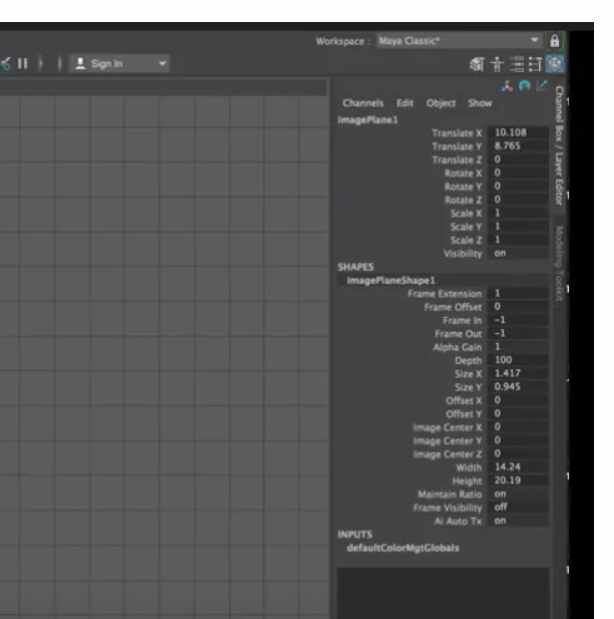The image size is (614, 619).
Task: Click the cyan speed icon above the Channel Box
Action: [524, 86]
